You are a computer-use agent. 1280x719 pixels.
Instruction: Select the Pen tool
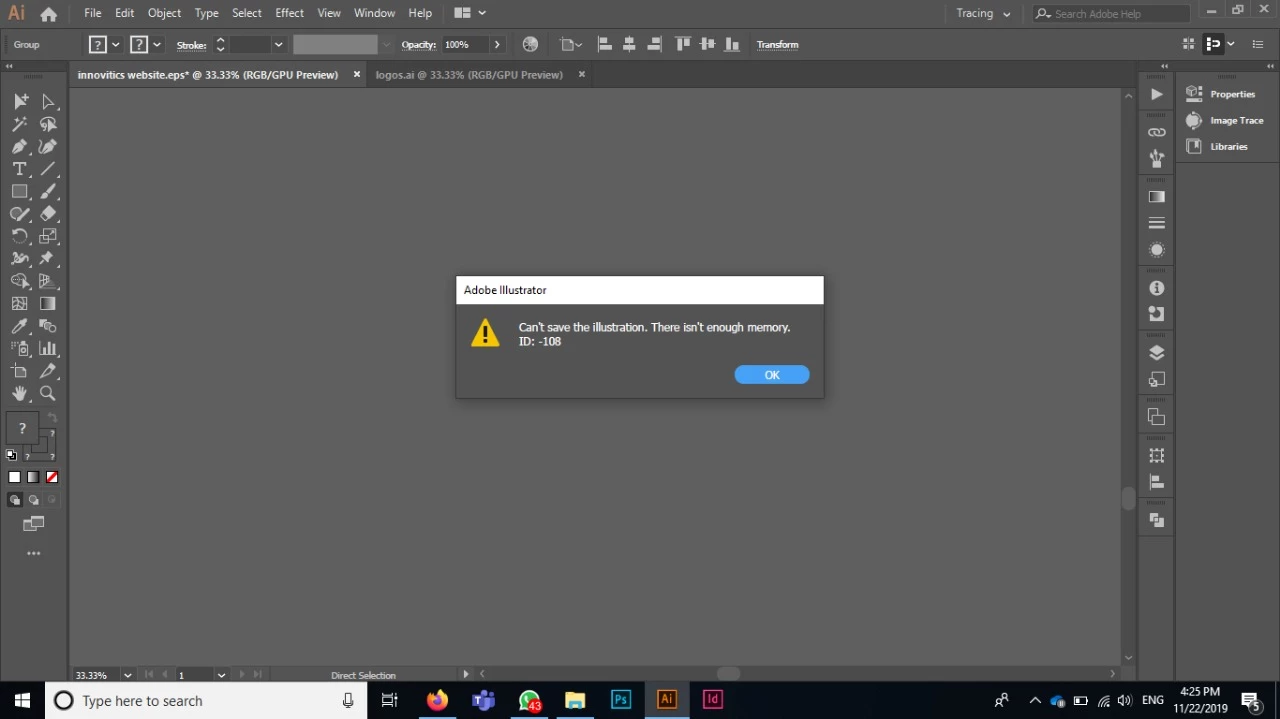point(20,146)
